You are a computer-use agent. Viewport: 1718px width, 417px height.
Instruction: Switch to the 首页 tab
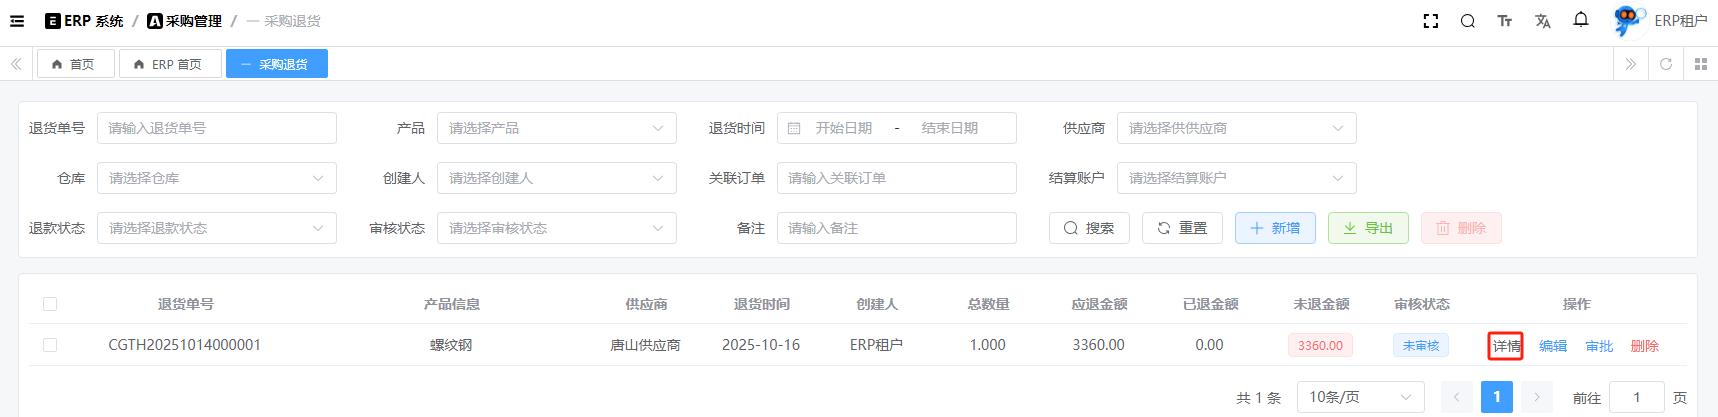click(75, 64)
